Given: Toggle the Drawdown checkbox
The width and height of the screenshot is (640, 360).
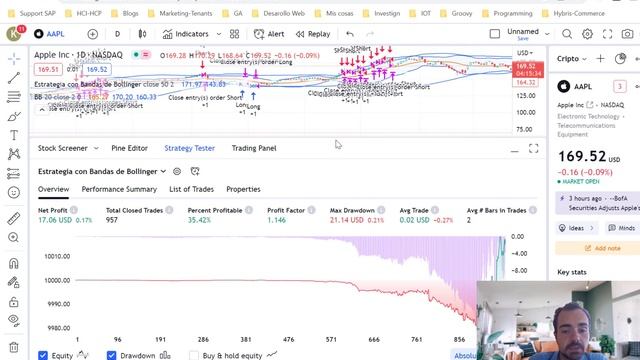Looking at the screenshot, I should (x=111, y=356).
